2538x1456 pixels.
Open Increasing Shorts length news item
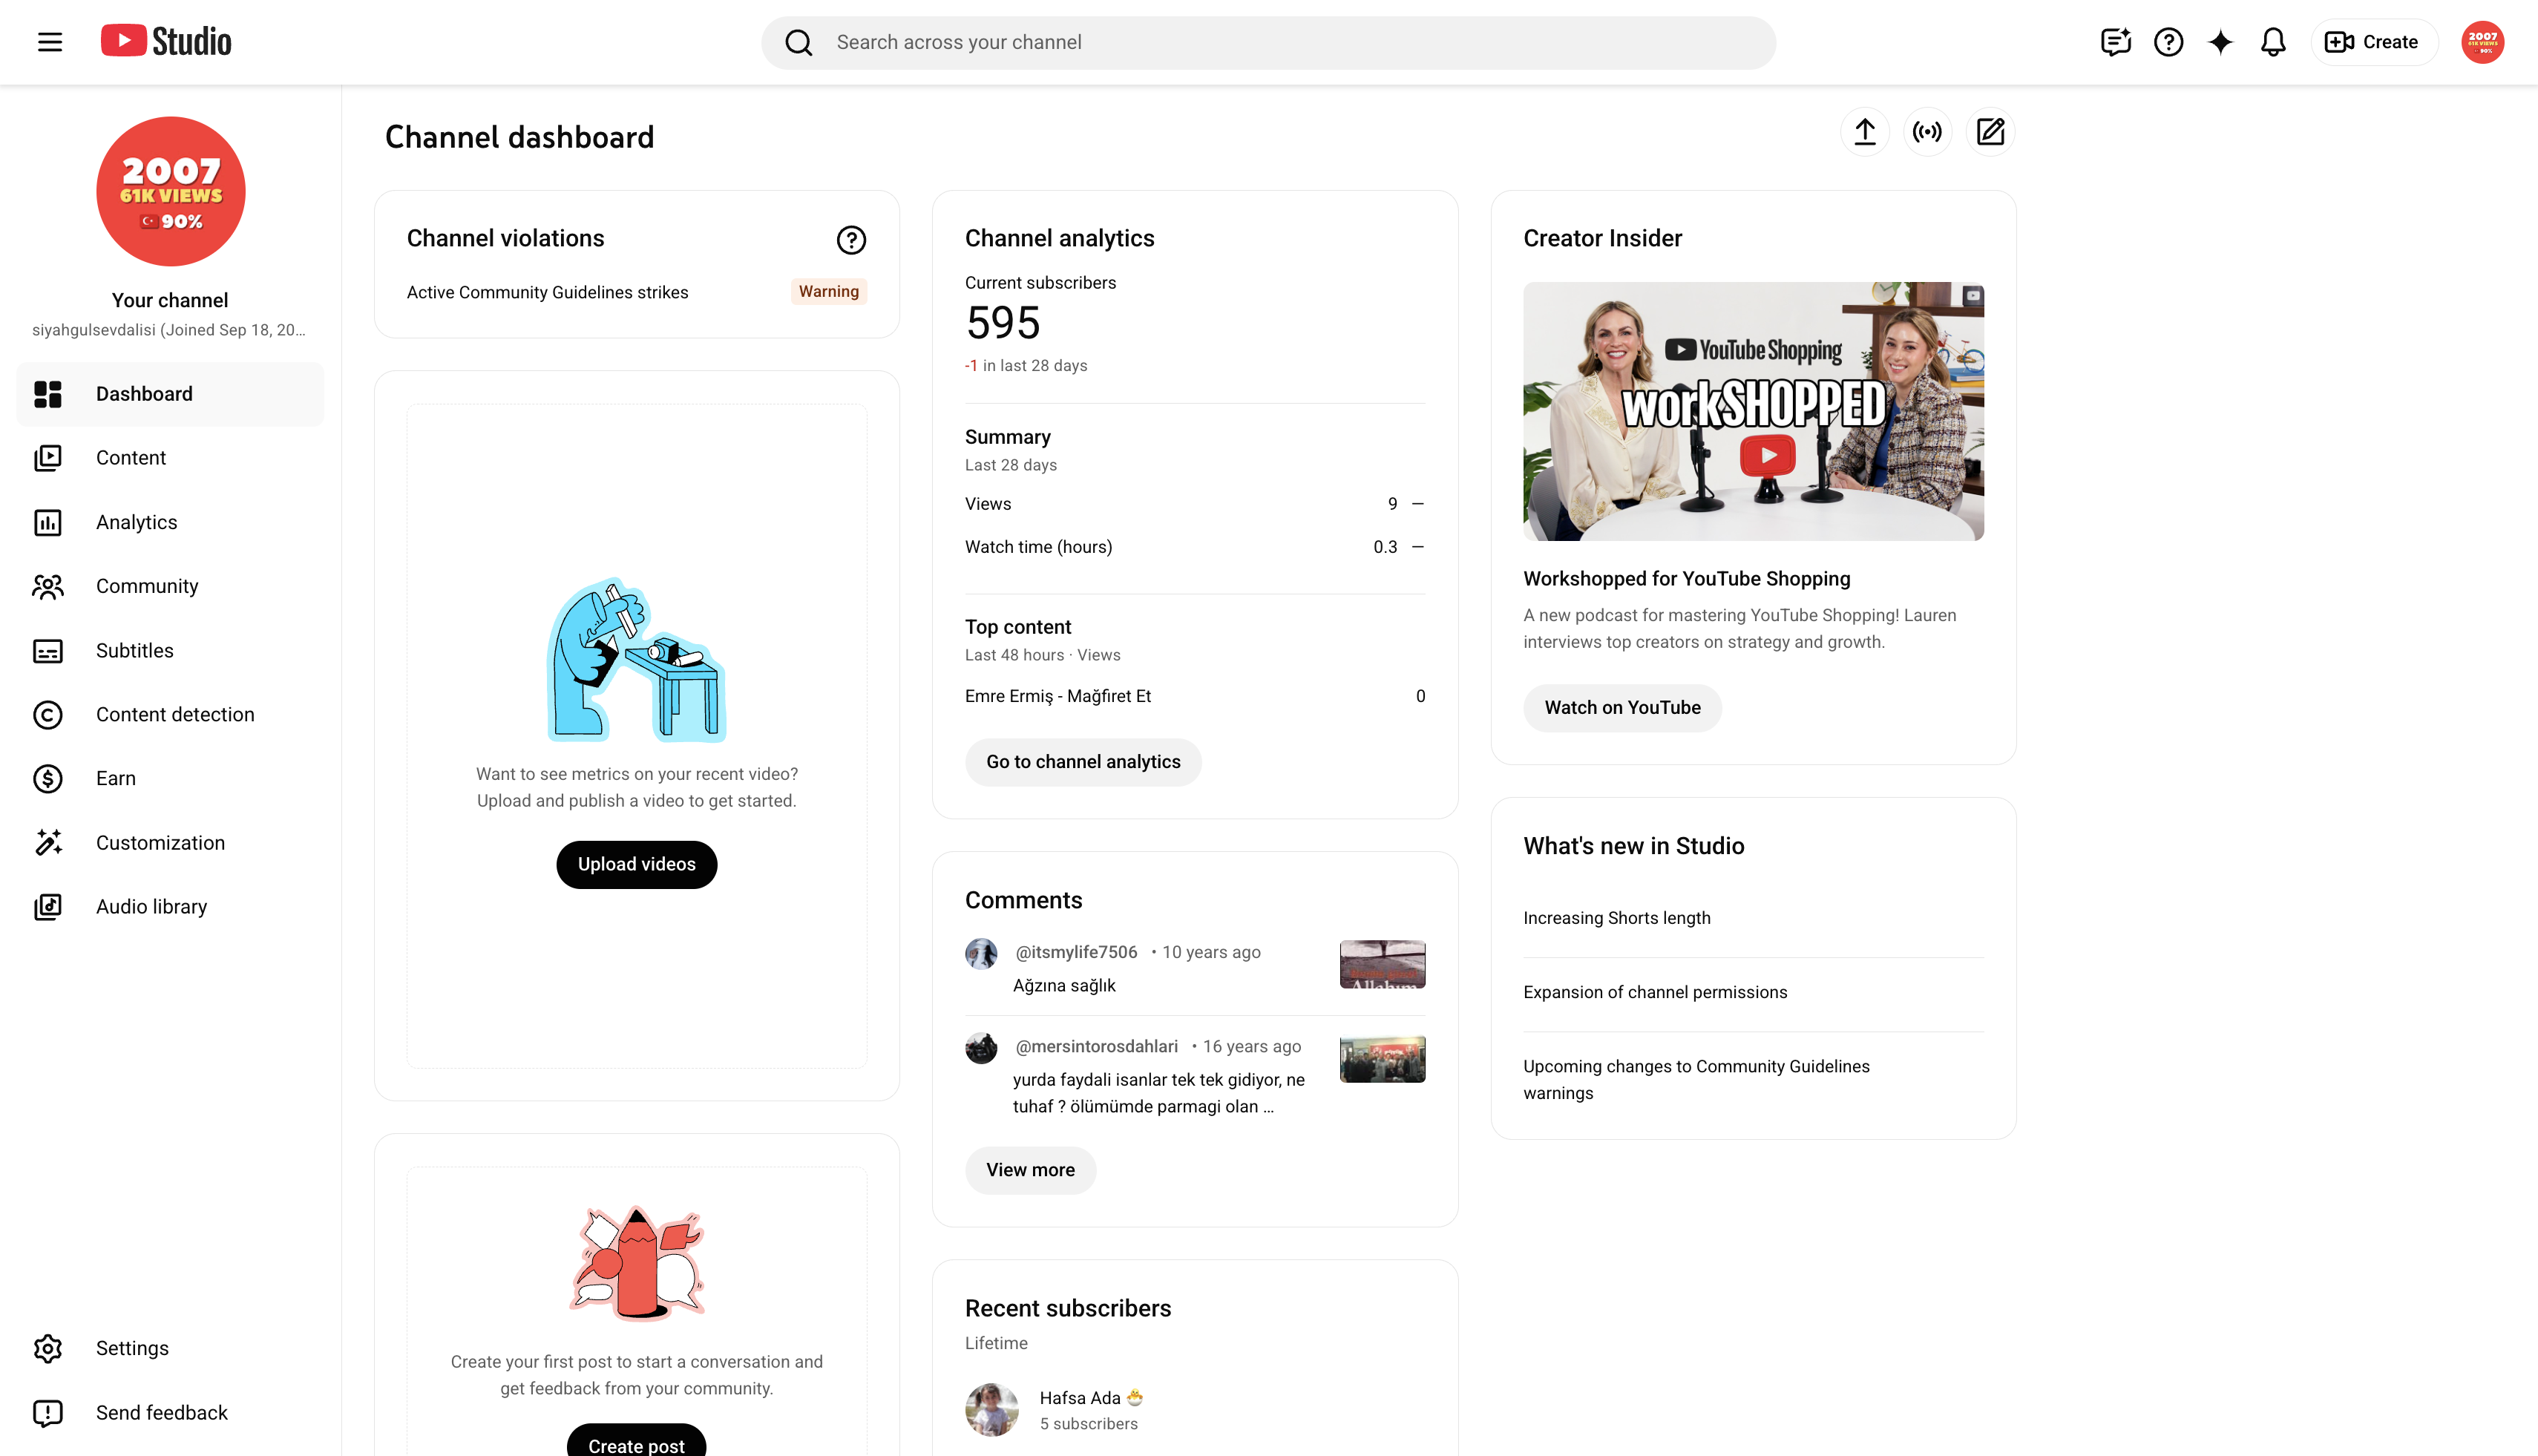(x=1616, y=918)
